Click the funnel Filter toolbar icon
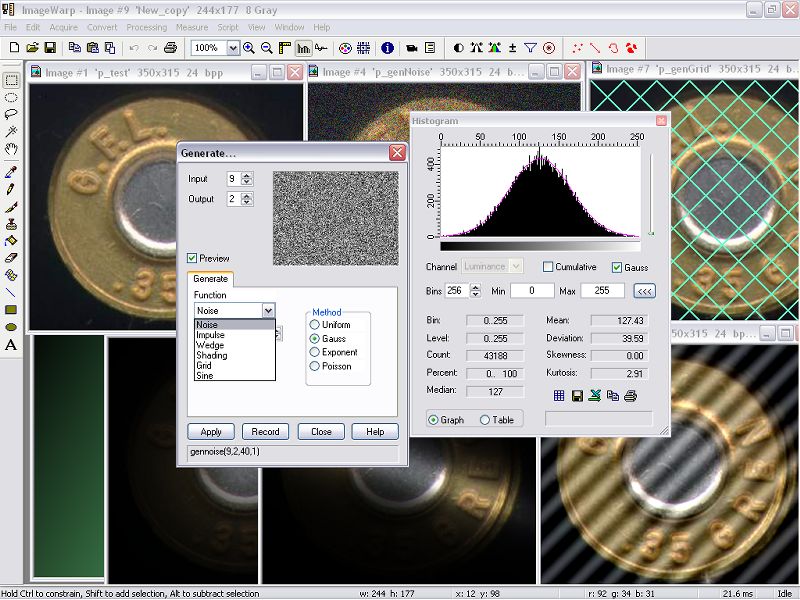The image size is (800, 600). [x=531, y=48]
